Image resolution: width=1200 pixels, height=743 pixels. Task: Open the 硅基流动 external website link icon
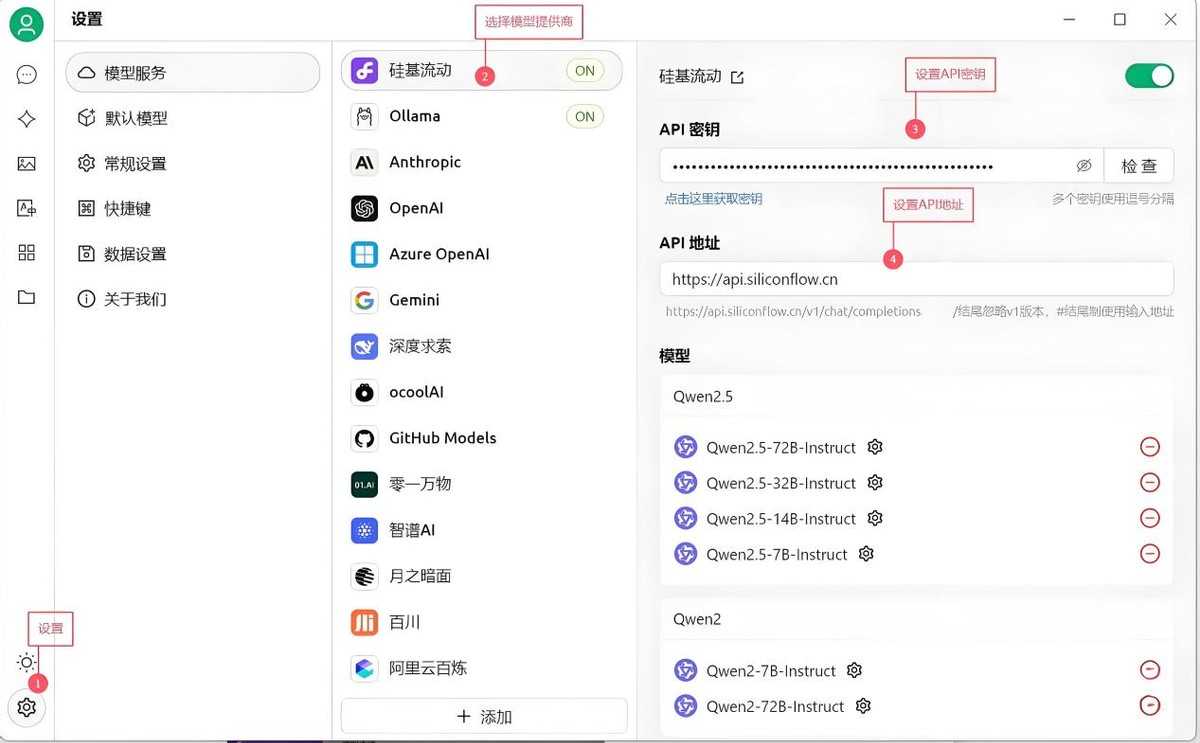[737, 77]
